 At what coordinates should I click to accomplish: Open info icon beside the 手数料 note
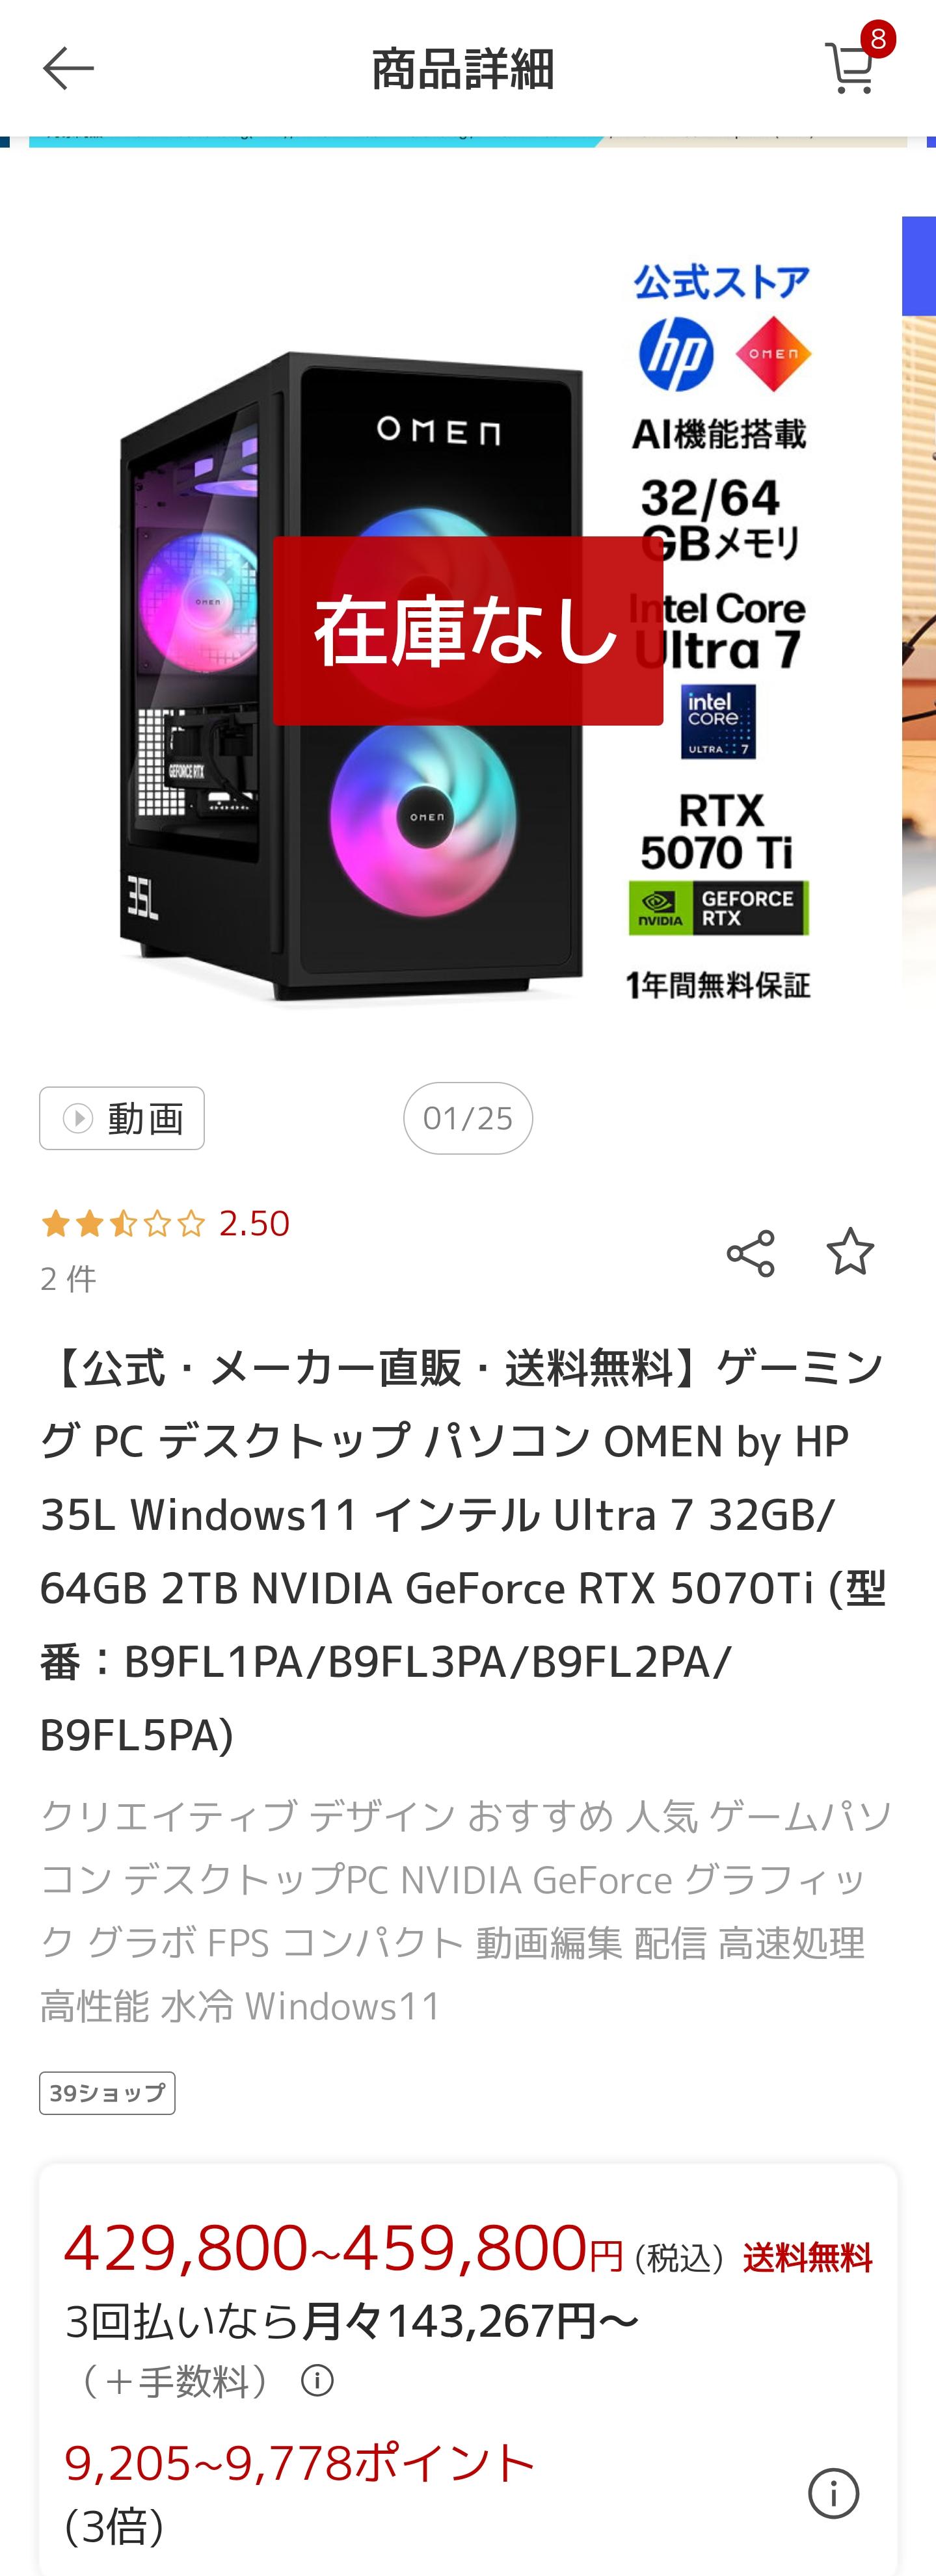317,2380
